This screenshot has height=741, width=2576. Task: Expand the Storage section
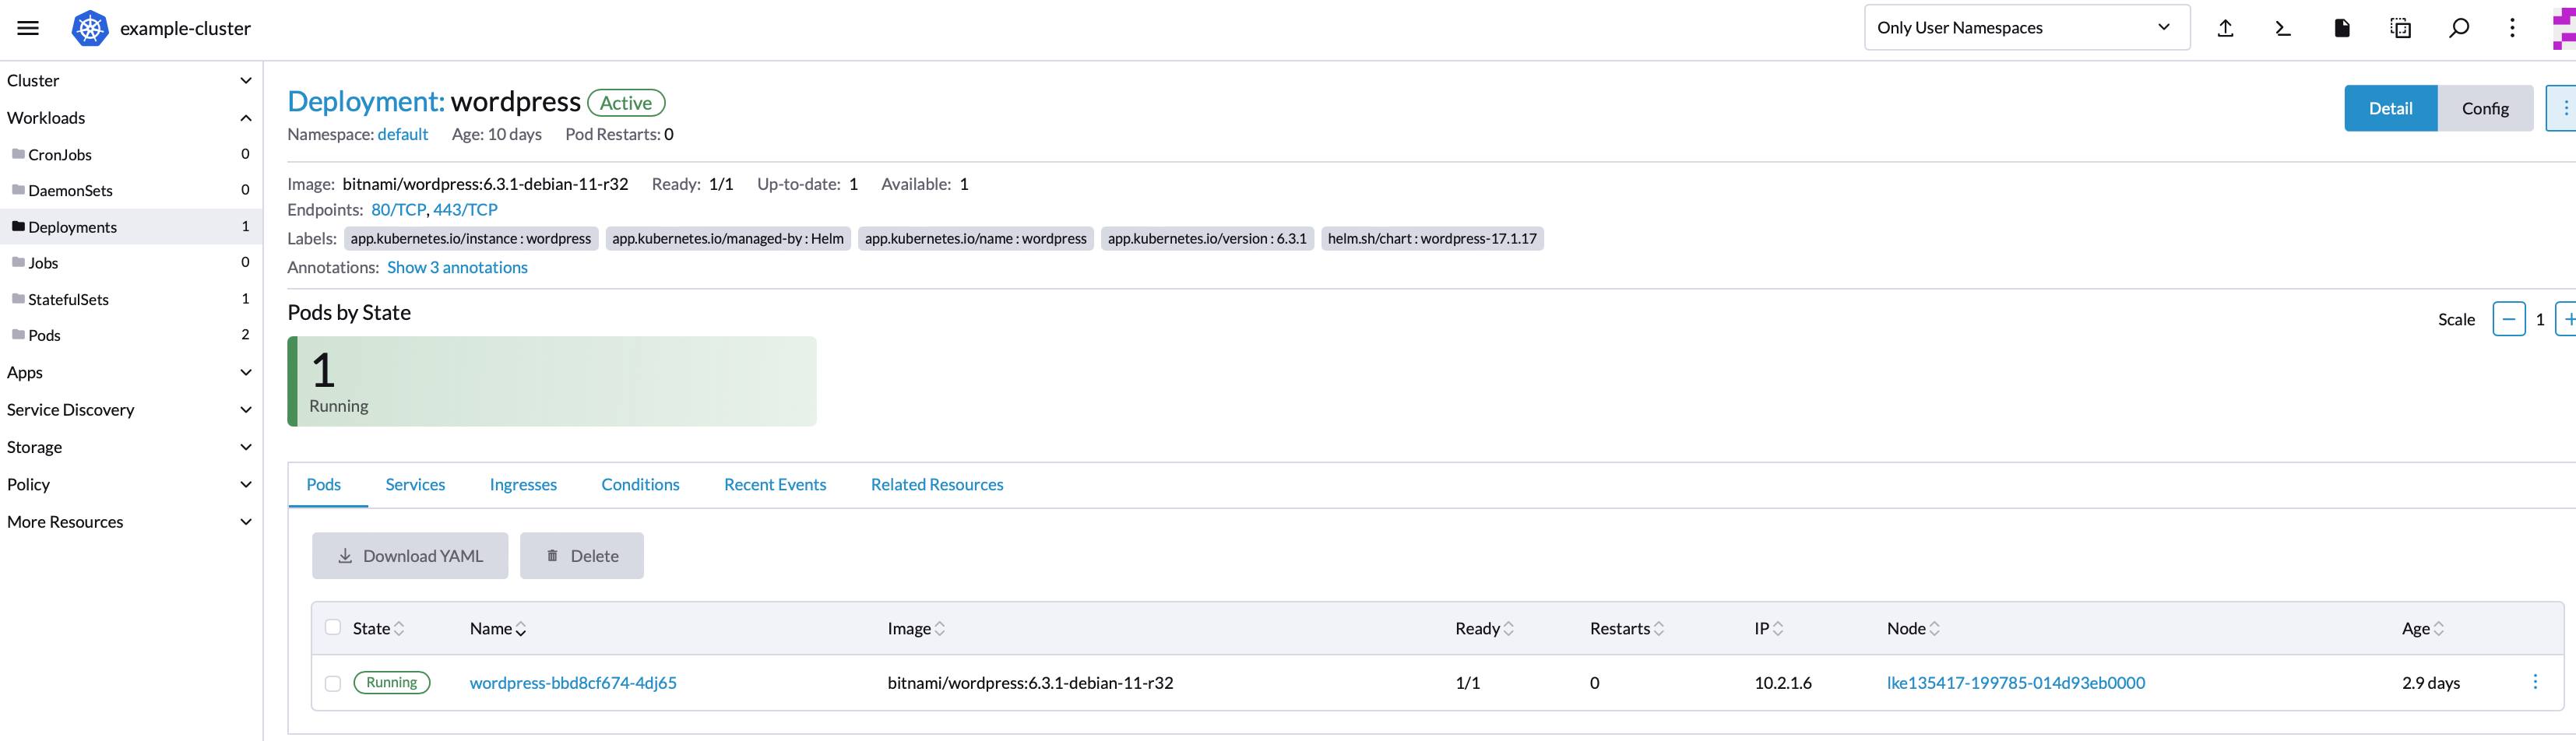coord(246,446)
